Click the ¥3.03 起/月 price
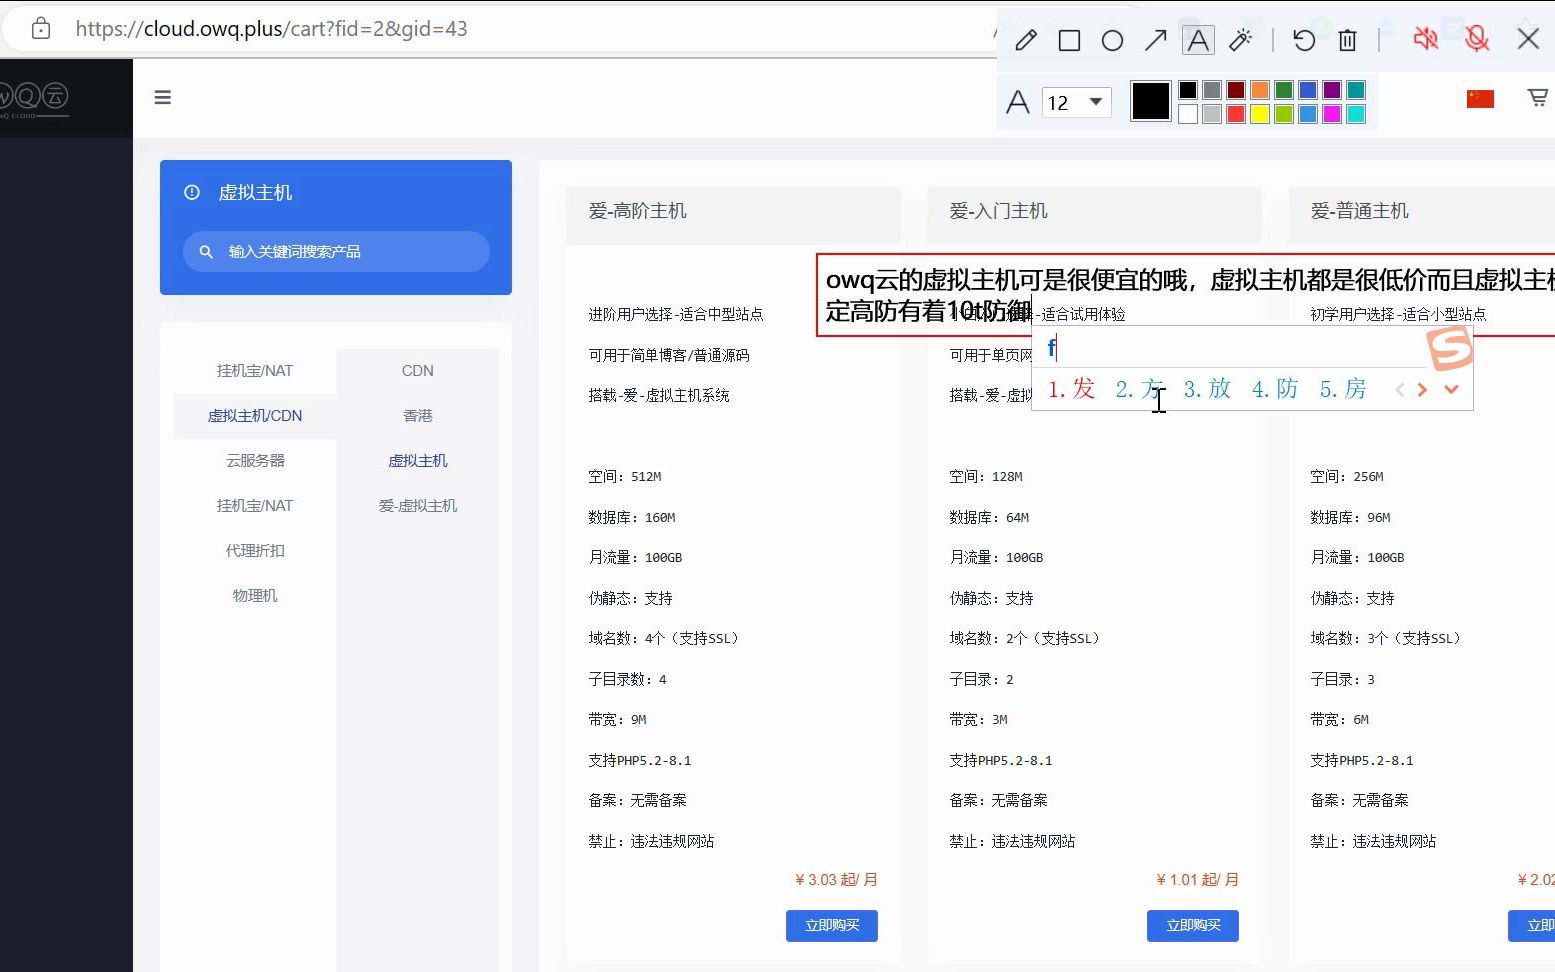Viewport: 1555px width, 972px height. (x=836, y=880)
